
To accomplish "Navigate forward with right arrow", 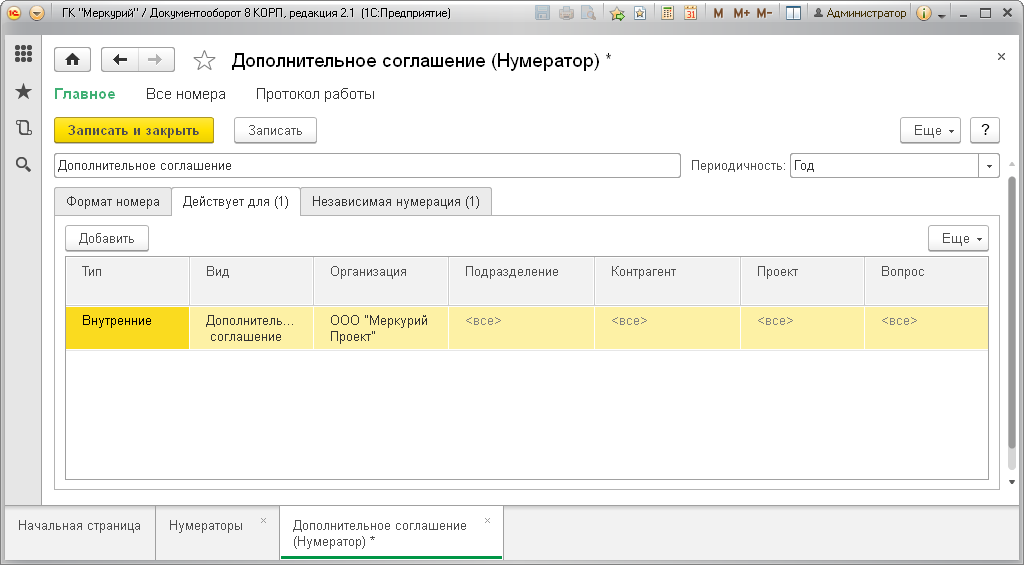I will 155,60.
